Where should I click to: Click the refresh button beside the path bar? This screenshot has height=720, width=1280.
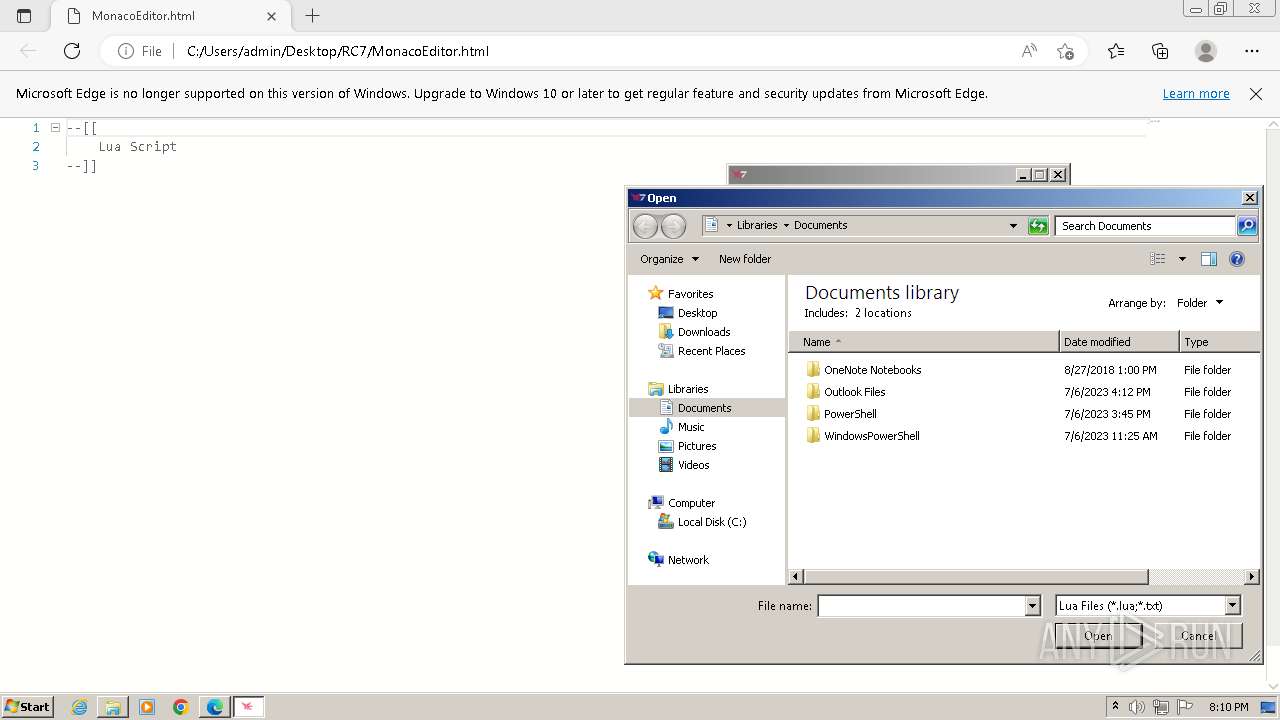[x=1038, y=226]
